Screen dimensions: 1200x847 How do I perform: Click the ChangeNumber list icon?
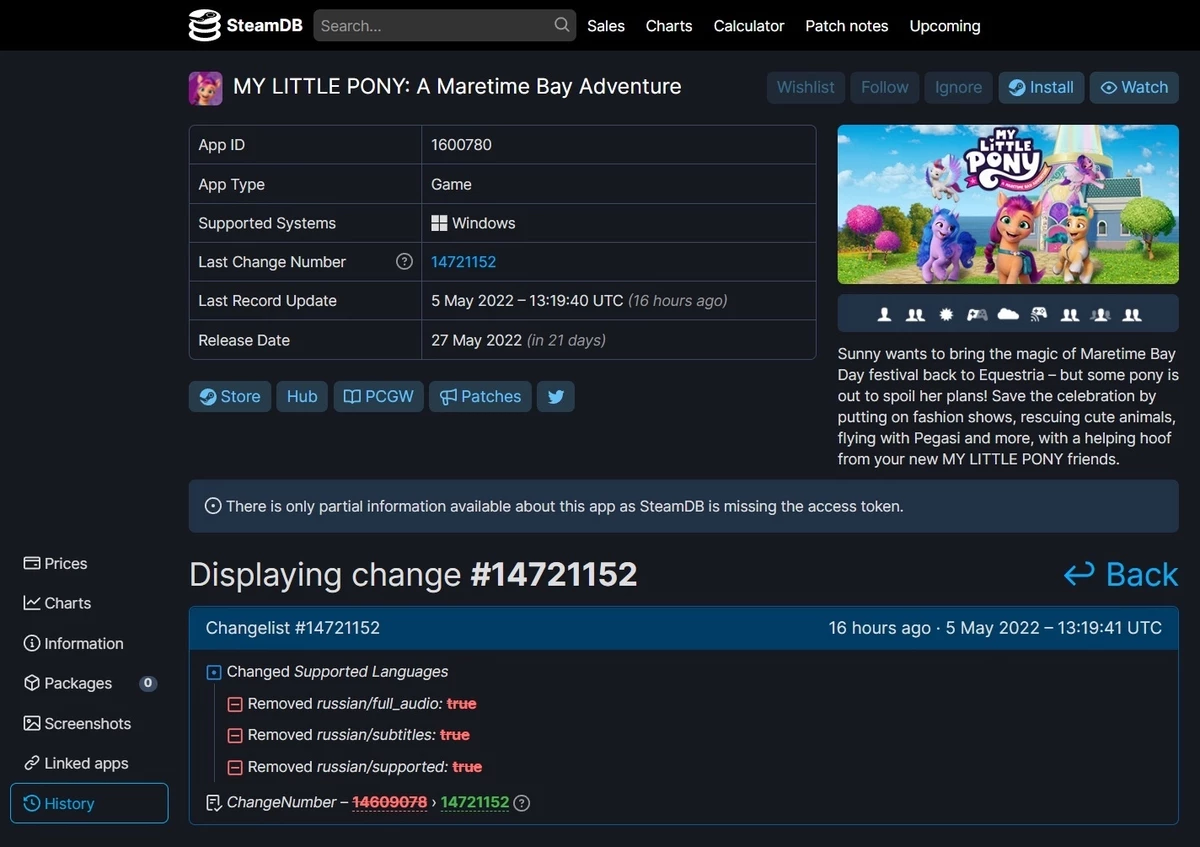(x=213, y=803)
